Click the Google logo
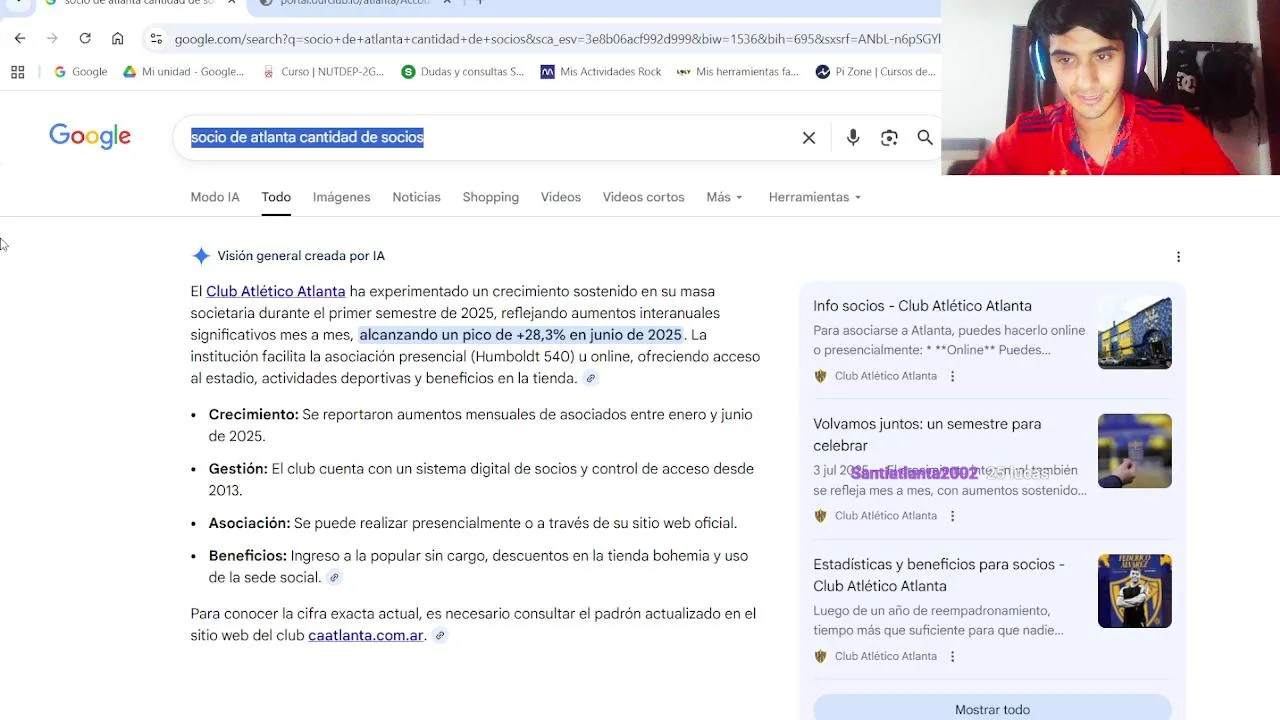 (x=90, y=137)
